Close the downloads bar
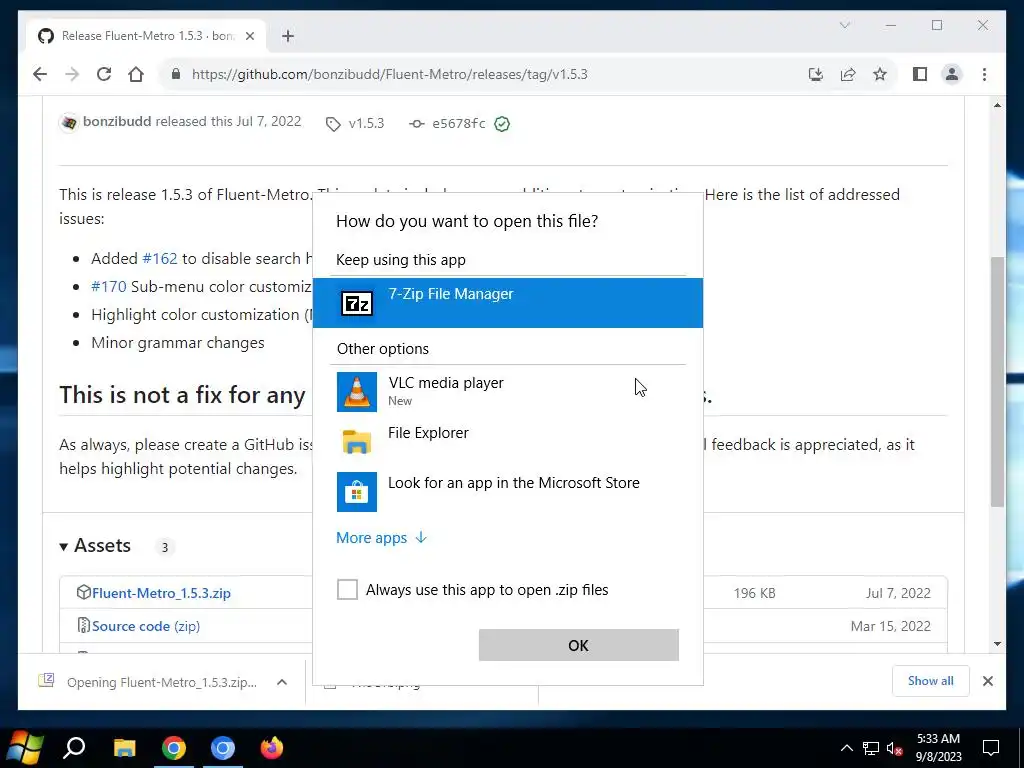 tap(988, 681)
